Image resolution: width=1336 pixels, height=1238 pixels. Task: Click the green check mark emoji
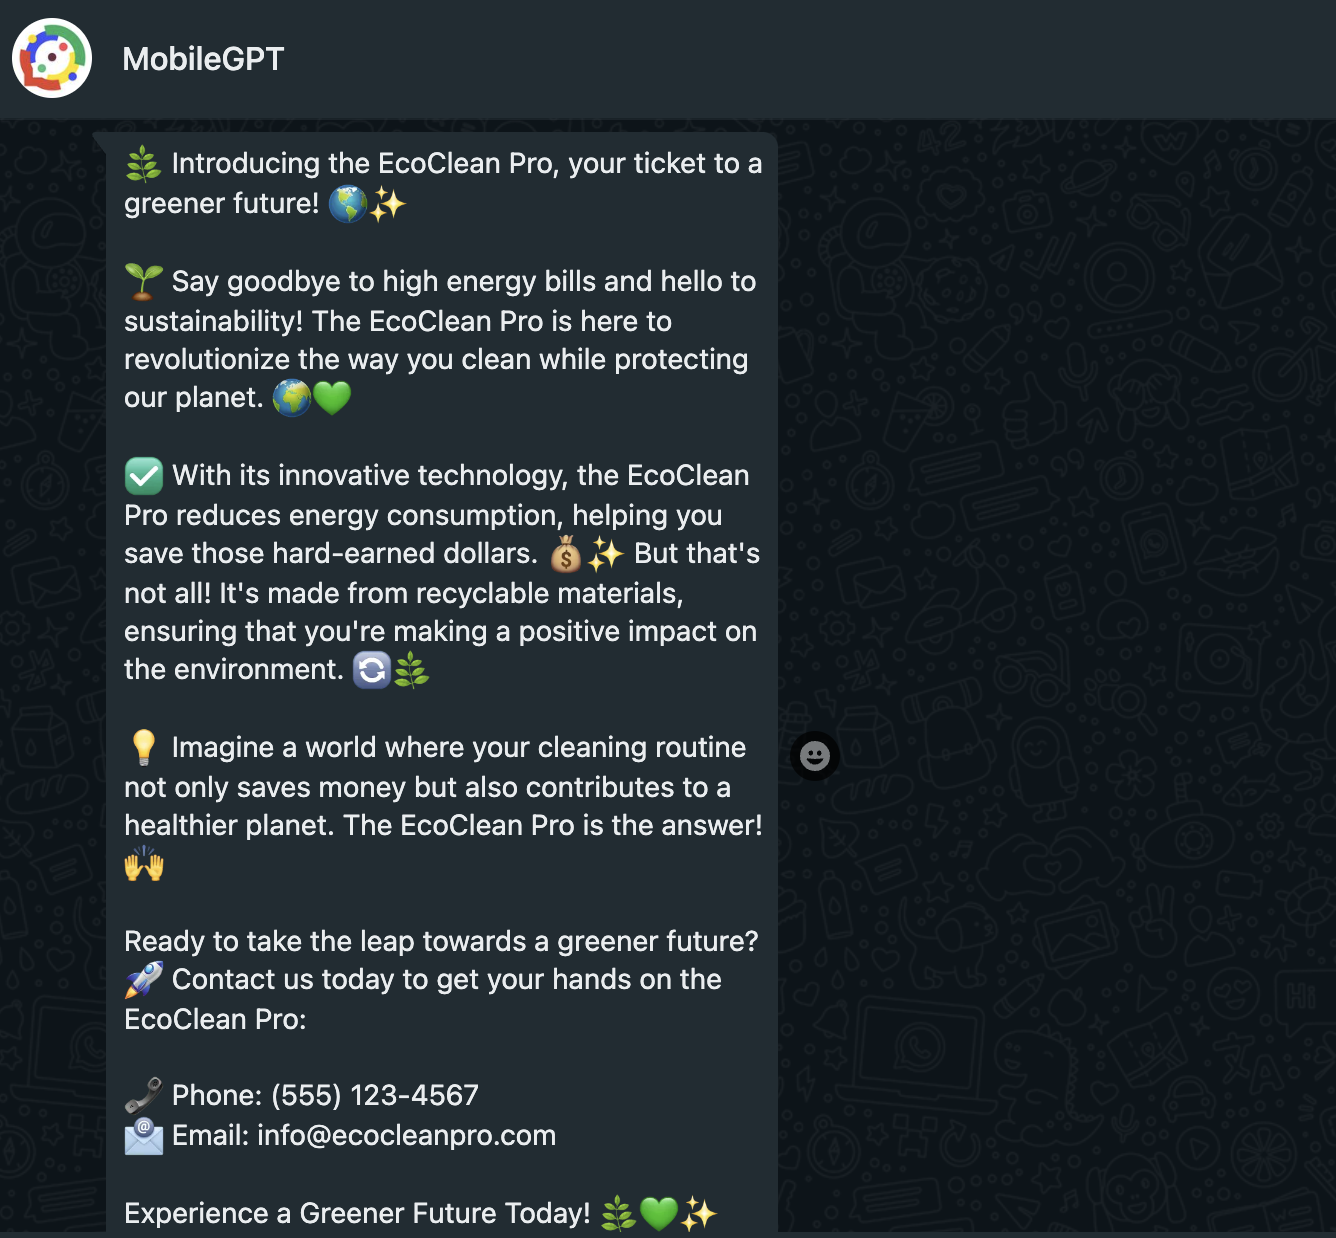(x=143, y=476)
